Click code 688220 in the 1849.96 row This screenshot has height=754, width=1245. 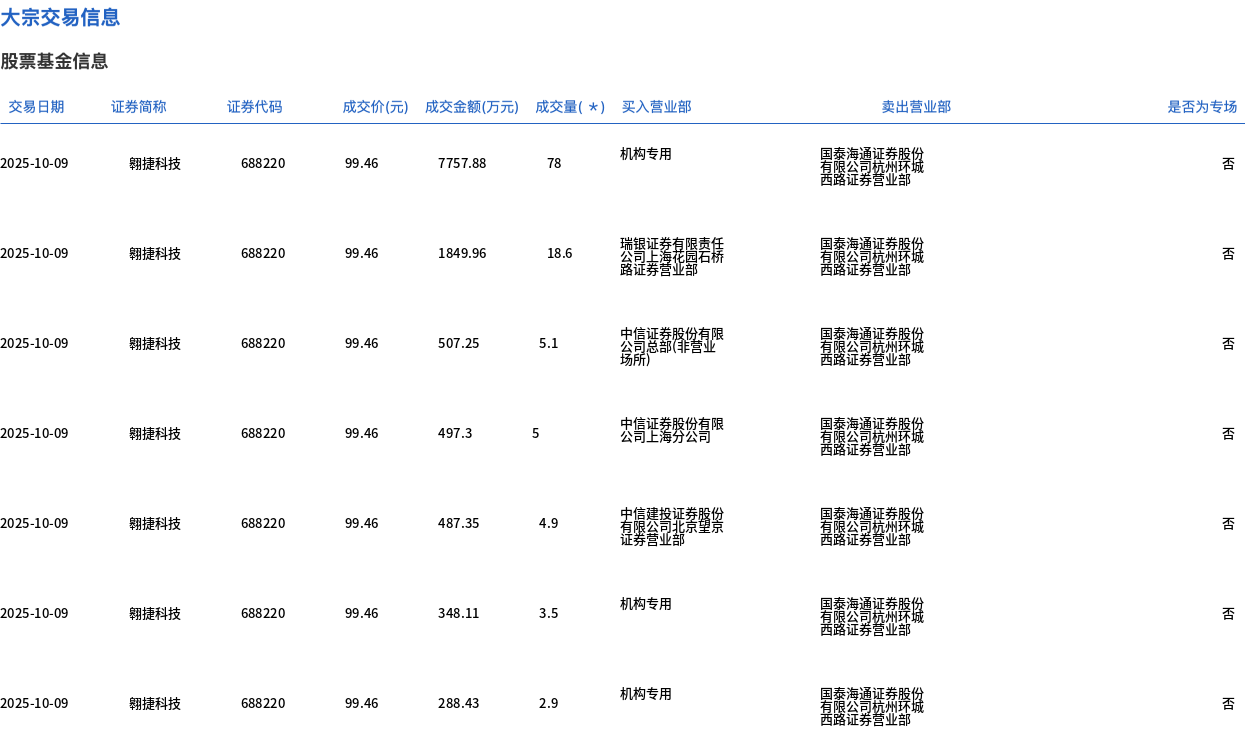point(263,253)
